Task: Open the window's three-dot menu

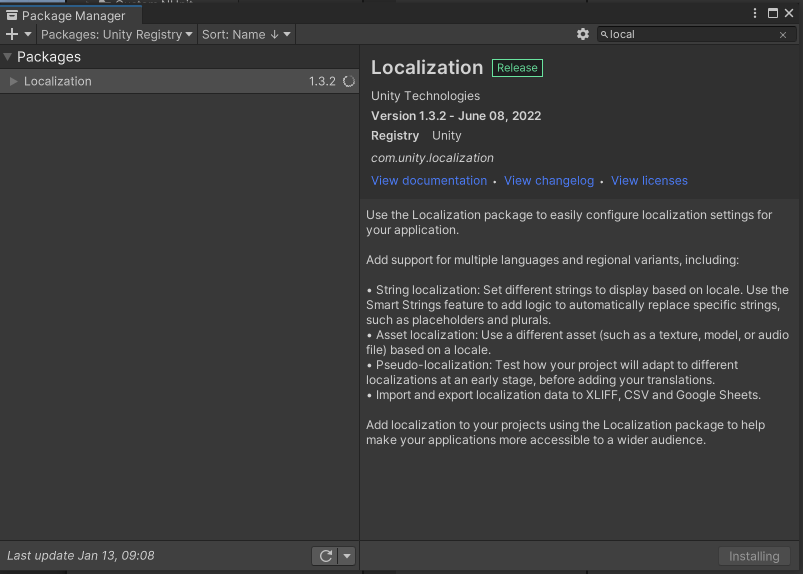Action: (755, 13)
